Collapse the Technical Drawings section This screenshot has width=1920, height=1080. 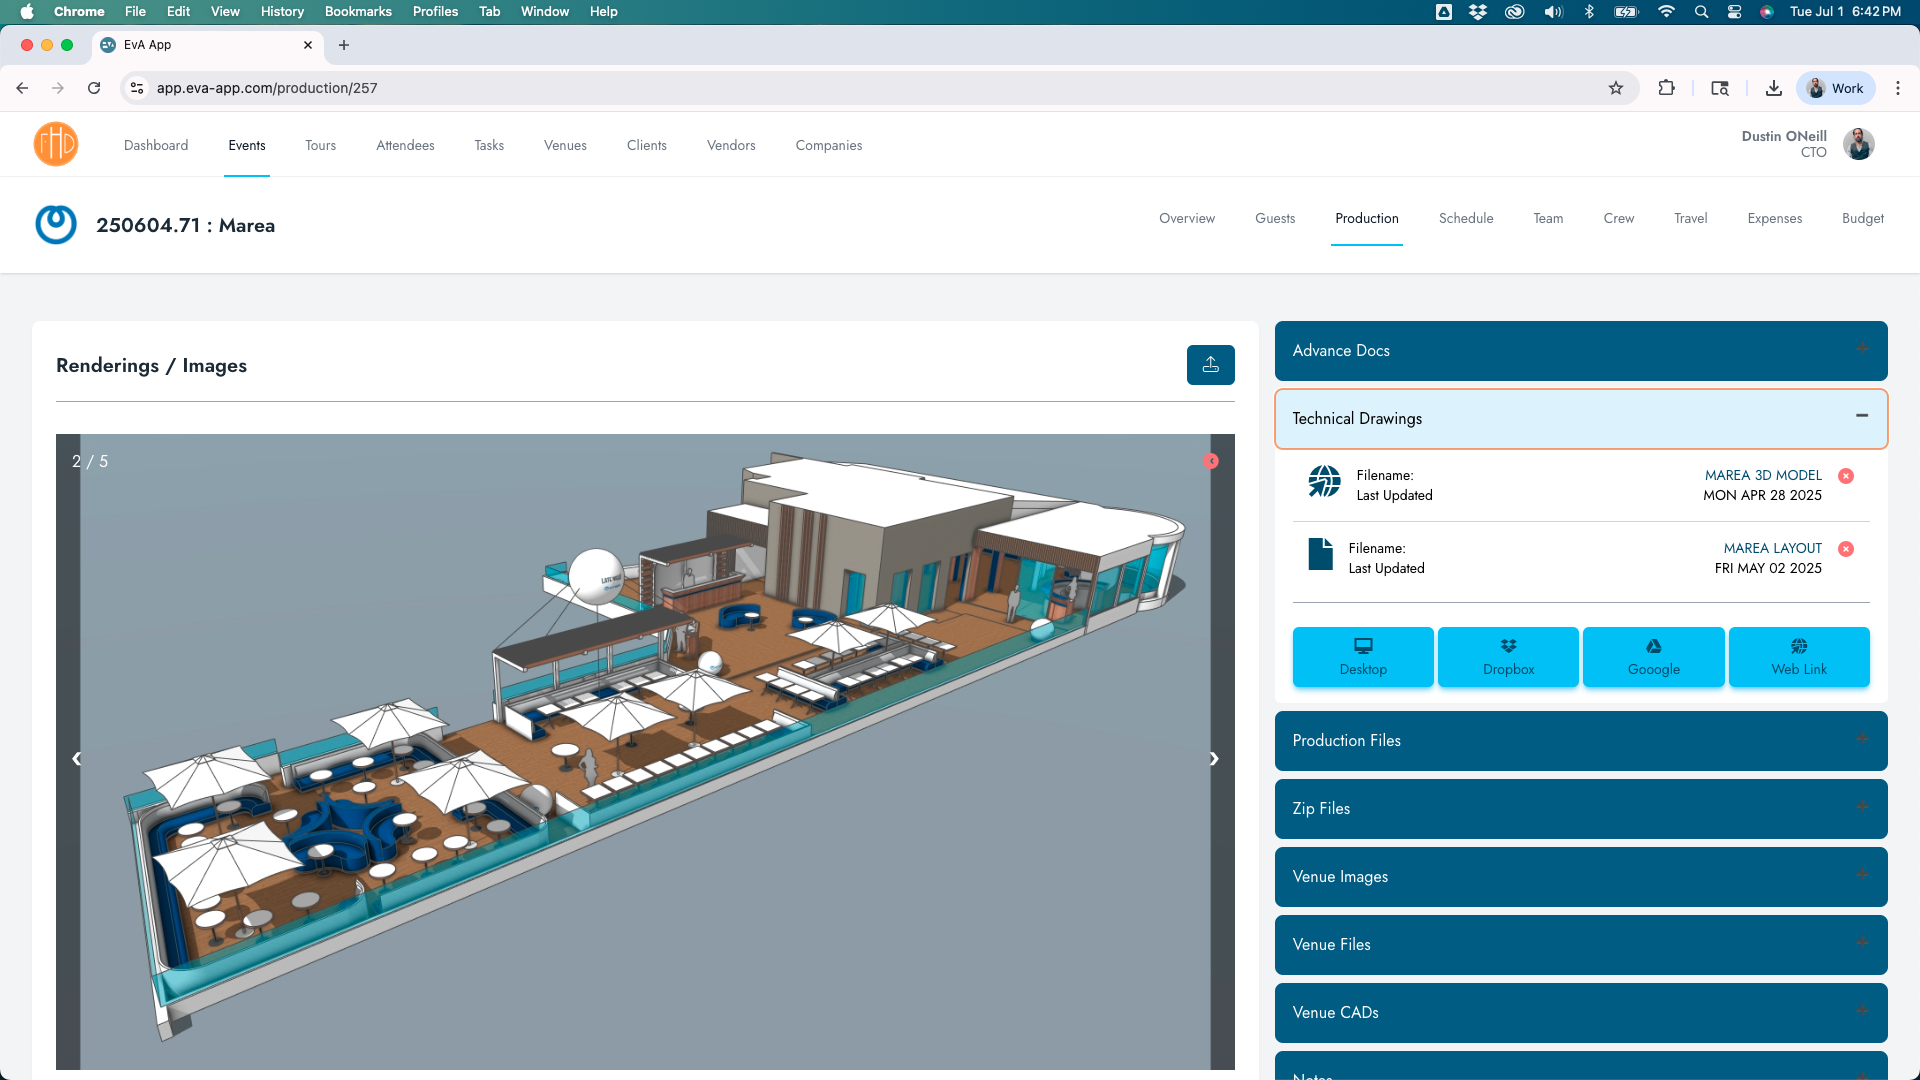tap(1581, 419)
